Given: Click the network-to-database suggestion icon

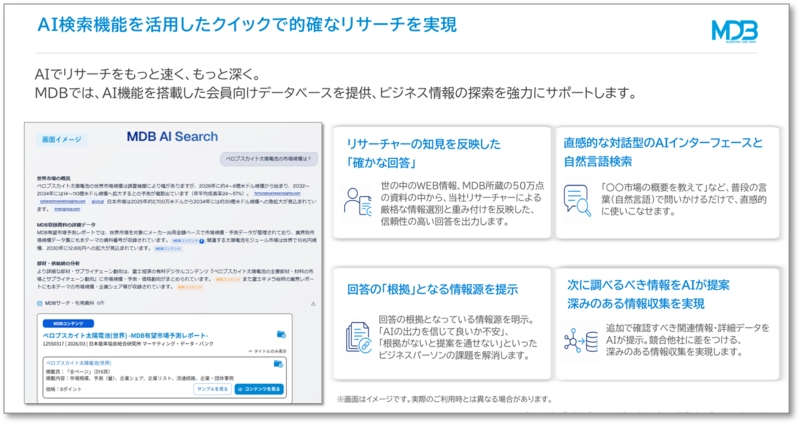Looking at the screenshot, I should 581,341.
